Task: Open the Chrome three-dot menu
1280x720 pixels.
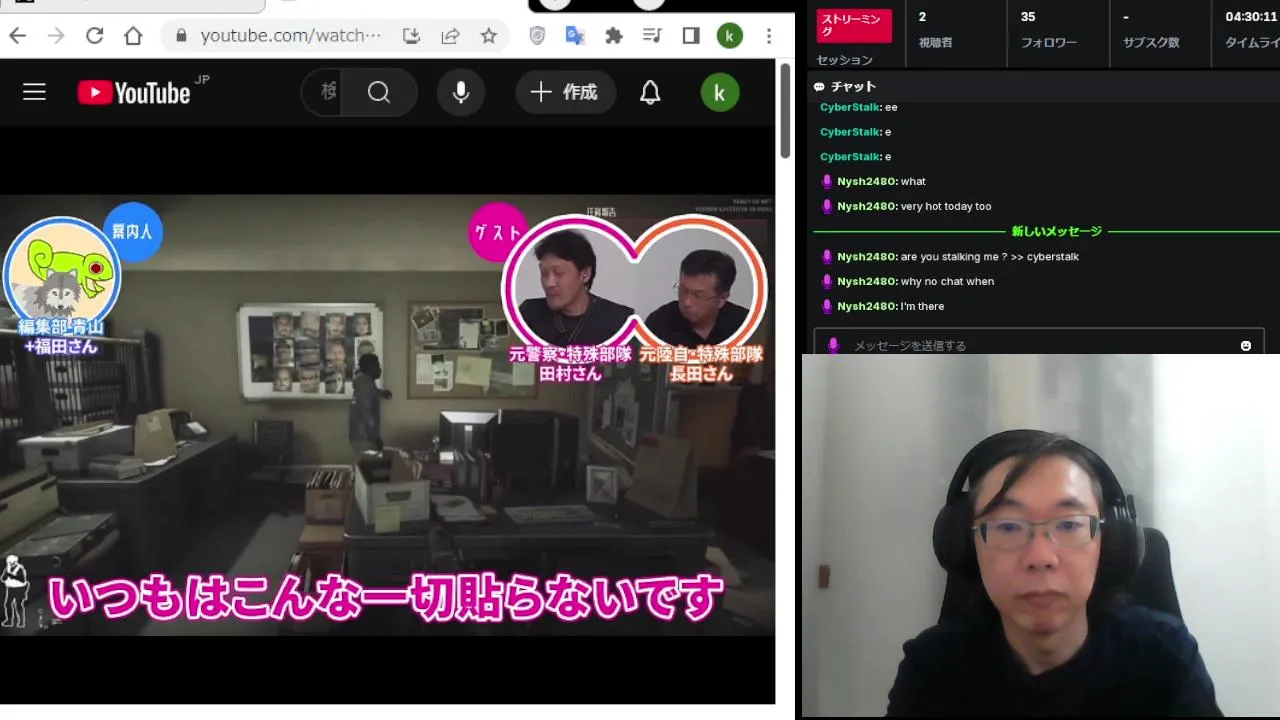Action: tap(768, 36)
